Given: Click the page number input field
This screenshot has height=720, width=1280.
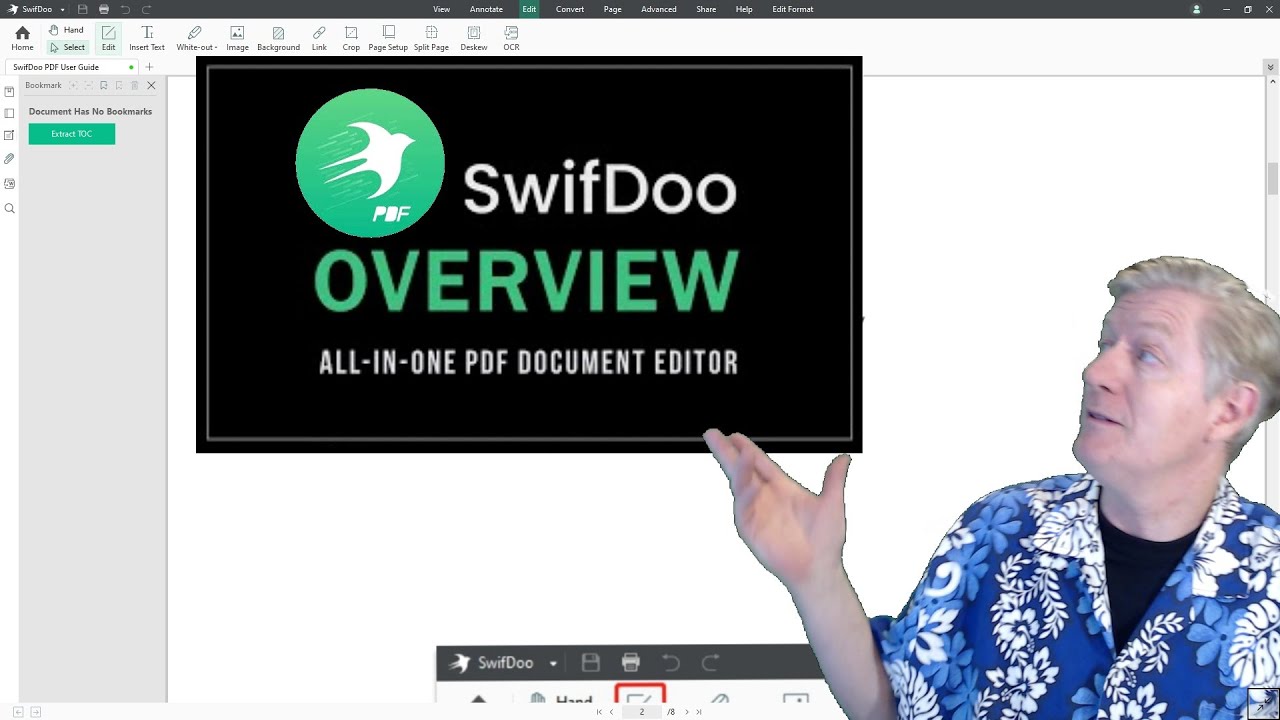Looking at the screenshot, I should tap(641, 712).
